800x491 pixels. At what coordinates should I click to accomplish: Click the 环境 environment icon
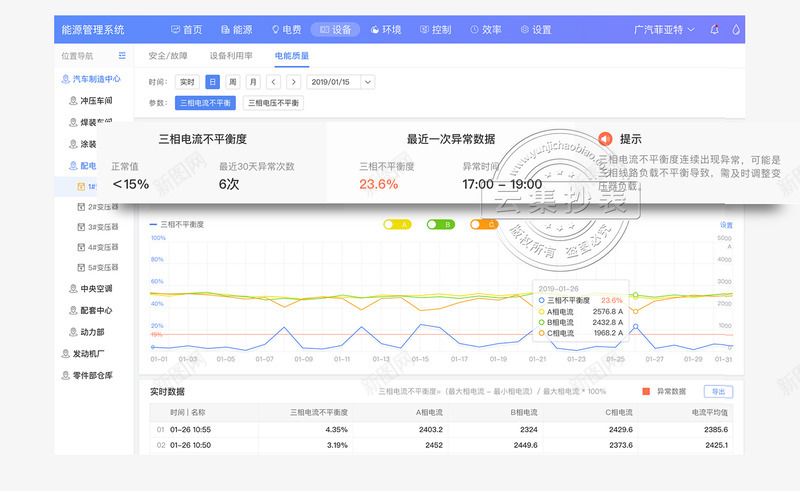pos(374,30)
